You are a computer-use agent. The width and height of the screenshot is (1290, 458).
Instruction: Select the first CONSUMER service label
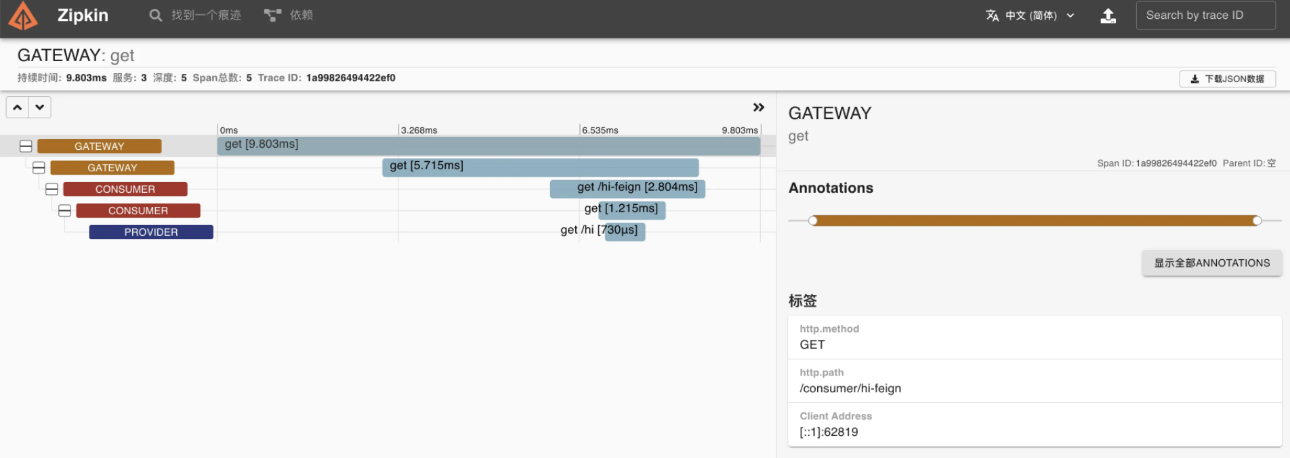125,189
